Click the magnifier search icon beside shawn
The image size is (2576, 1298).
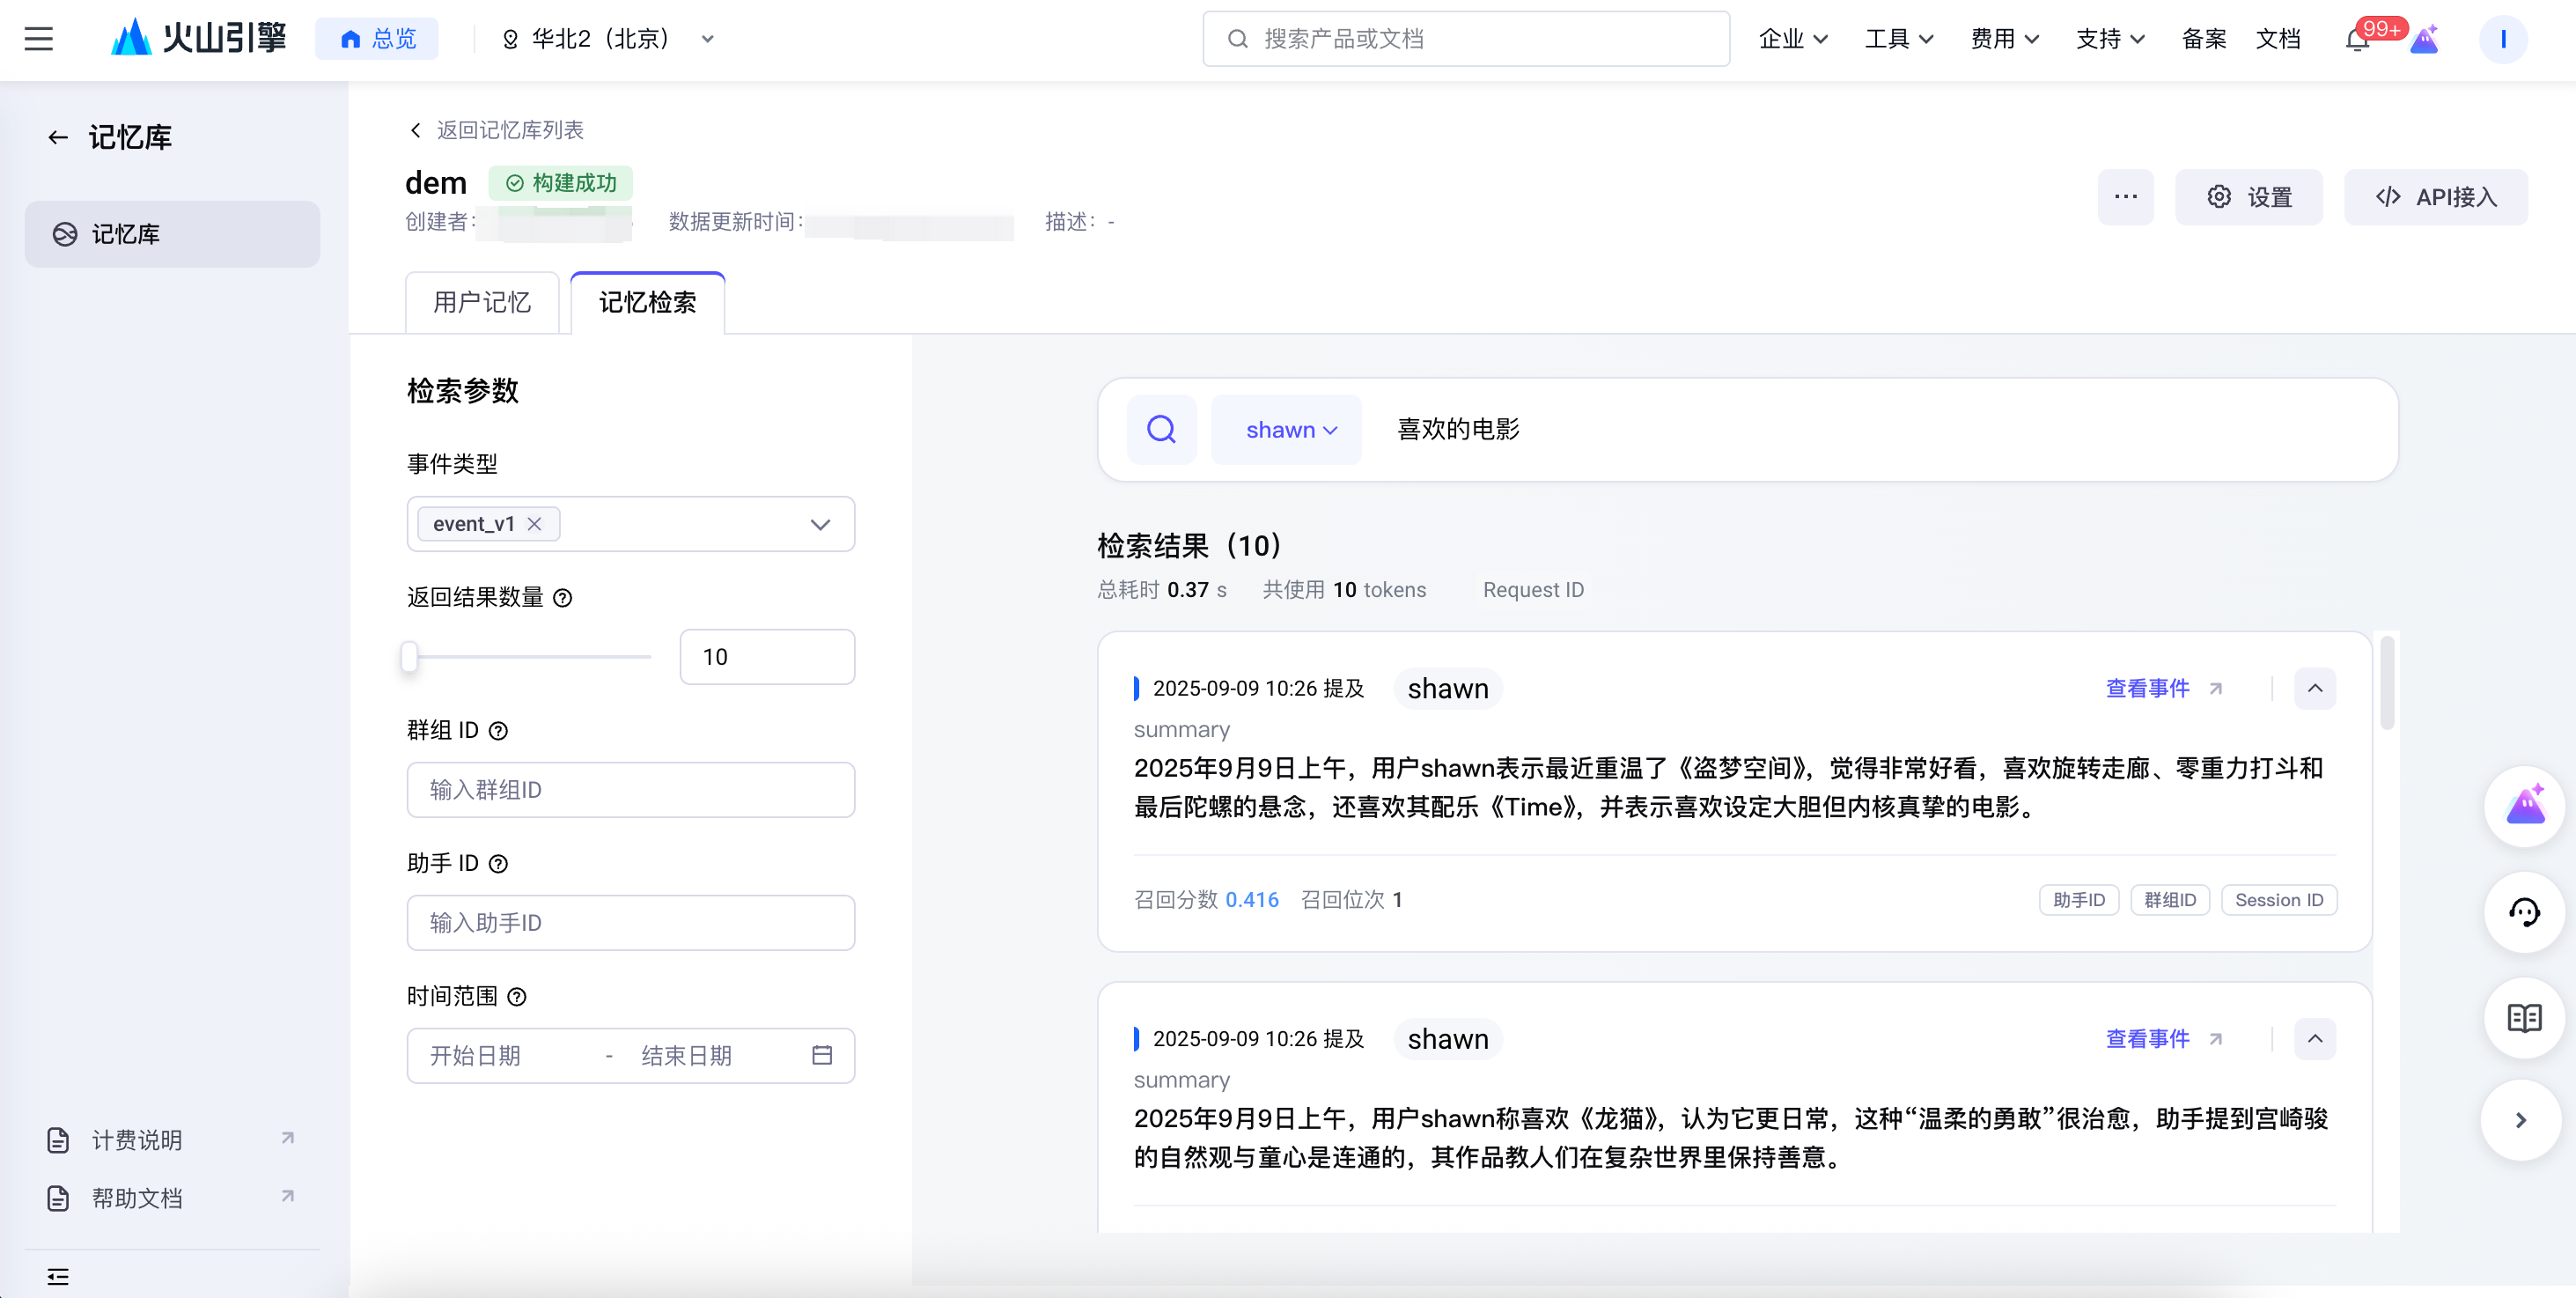tap(1161, 430)
